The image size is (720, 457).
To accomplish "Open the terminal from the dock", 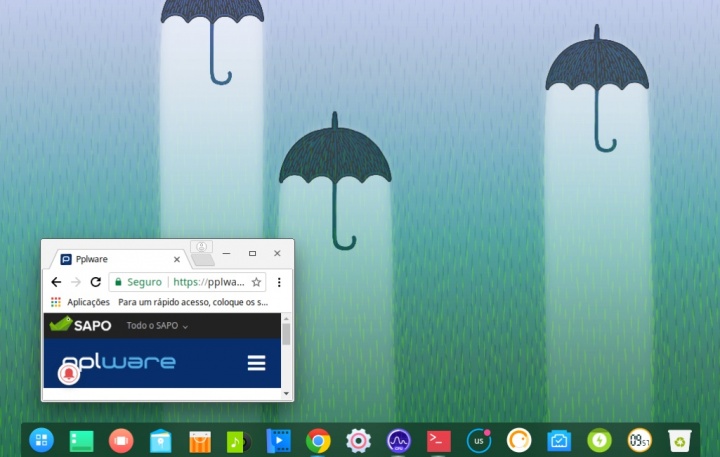I will click(438, 440).
